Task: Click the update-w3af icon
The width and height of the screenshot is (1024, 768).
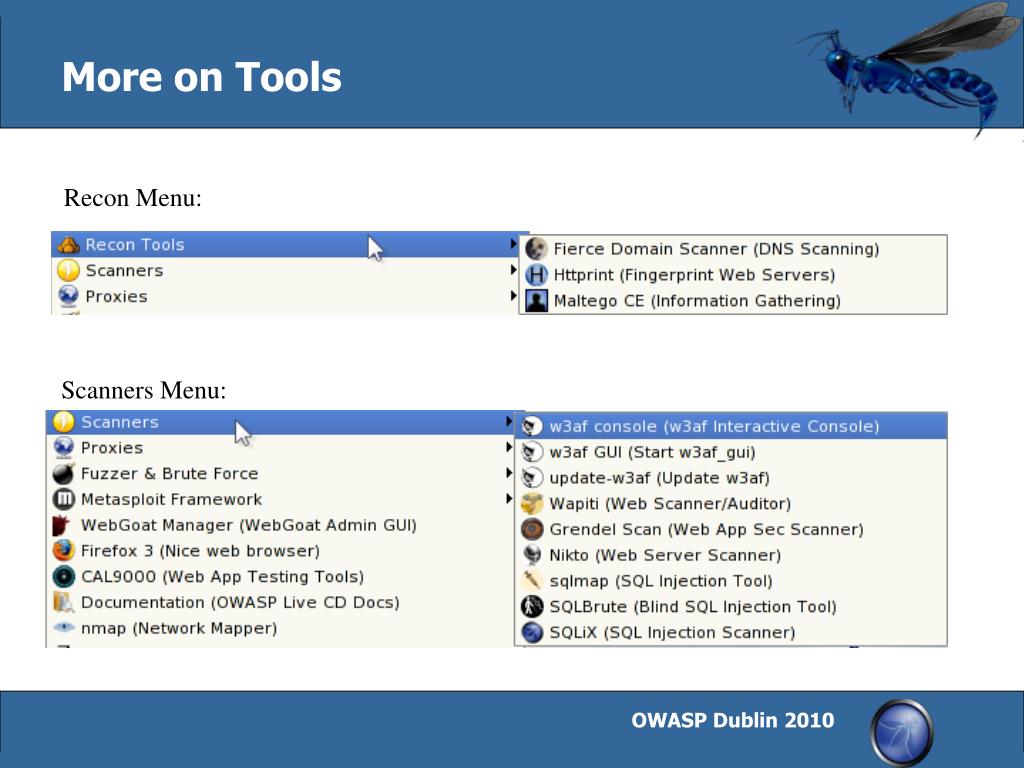Action: 532,478
